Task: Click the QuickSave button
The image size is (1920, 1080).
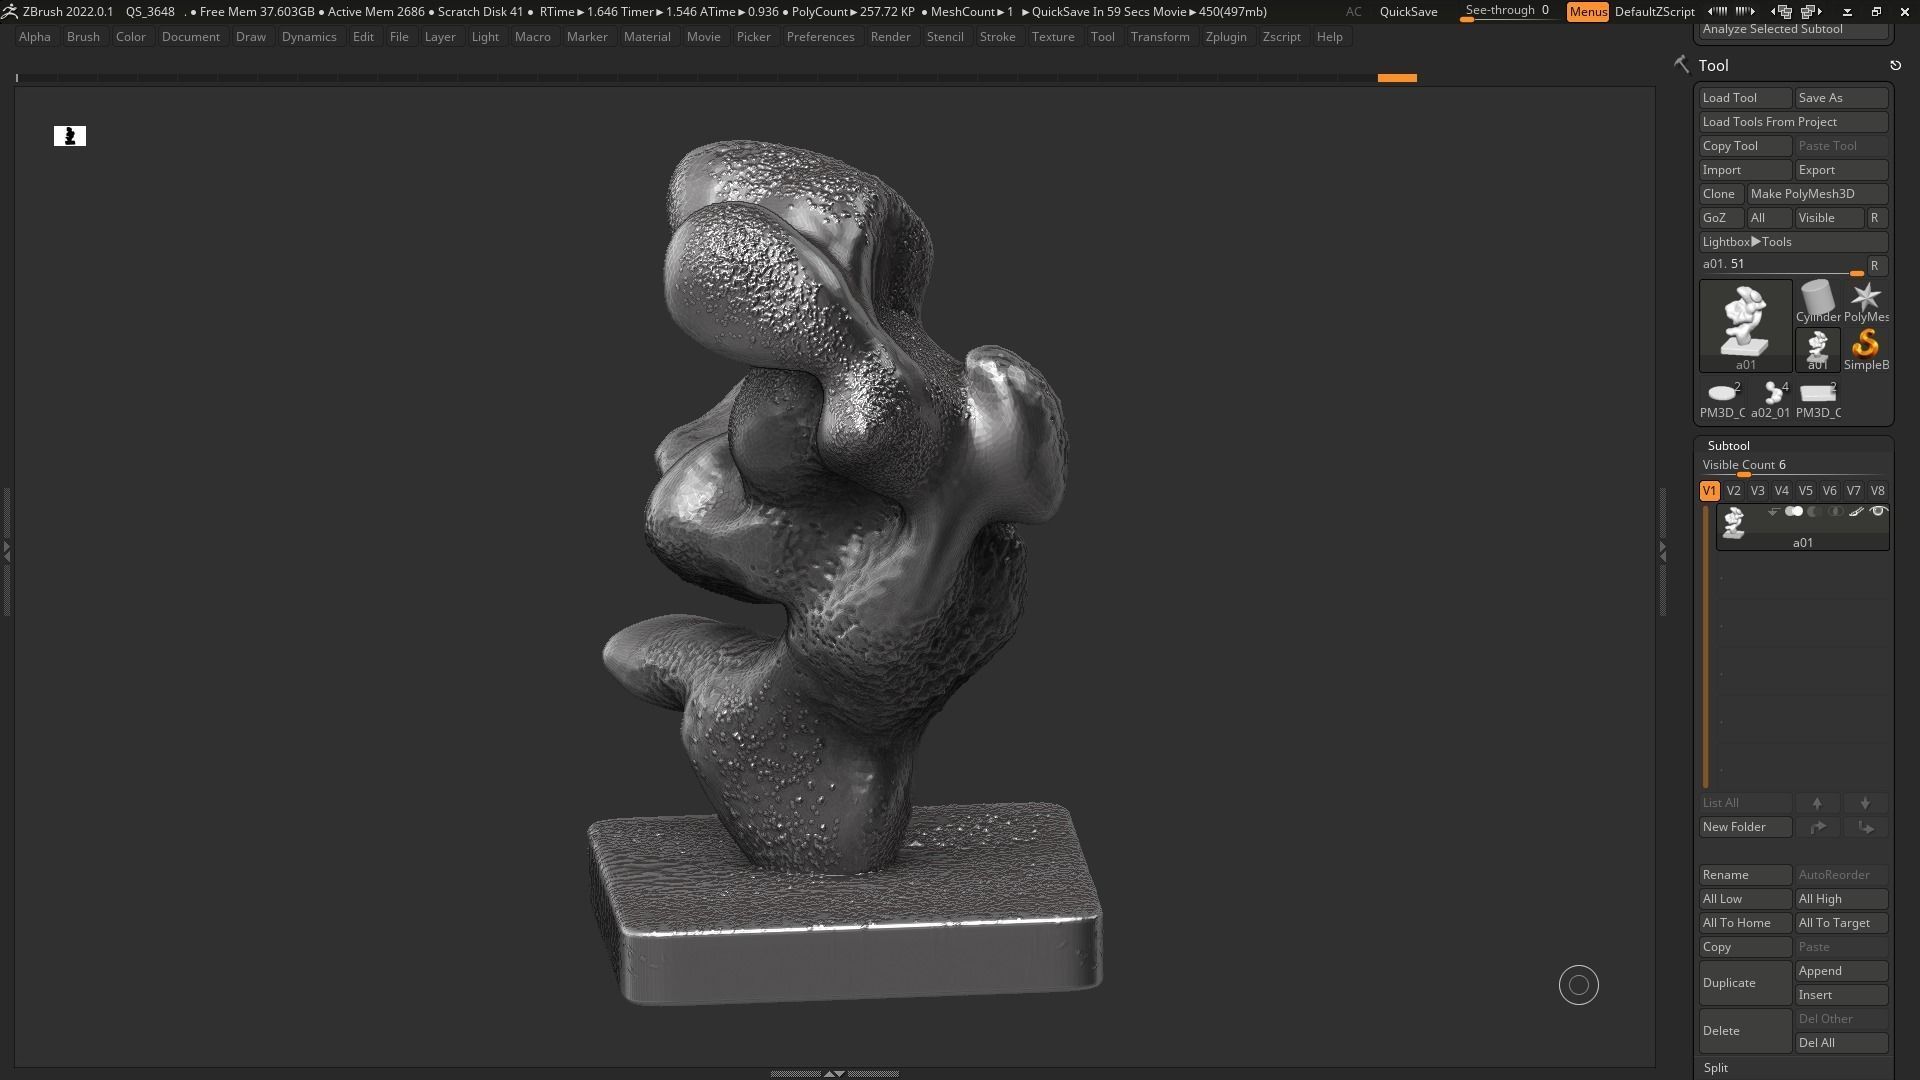Action: click(x=1408, y=12)
